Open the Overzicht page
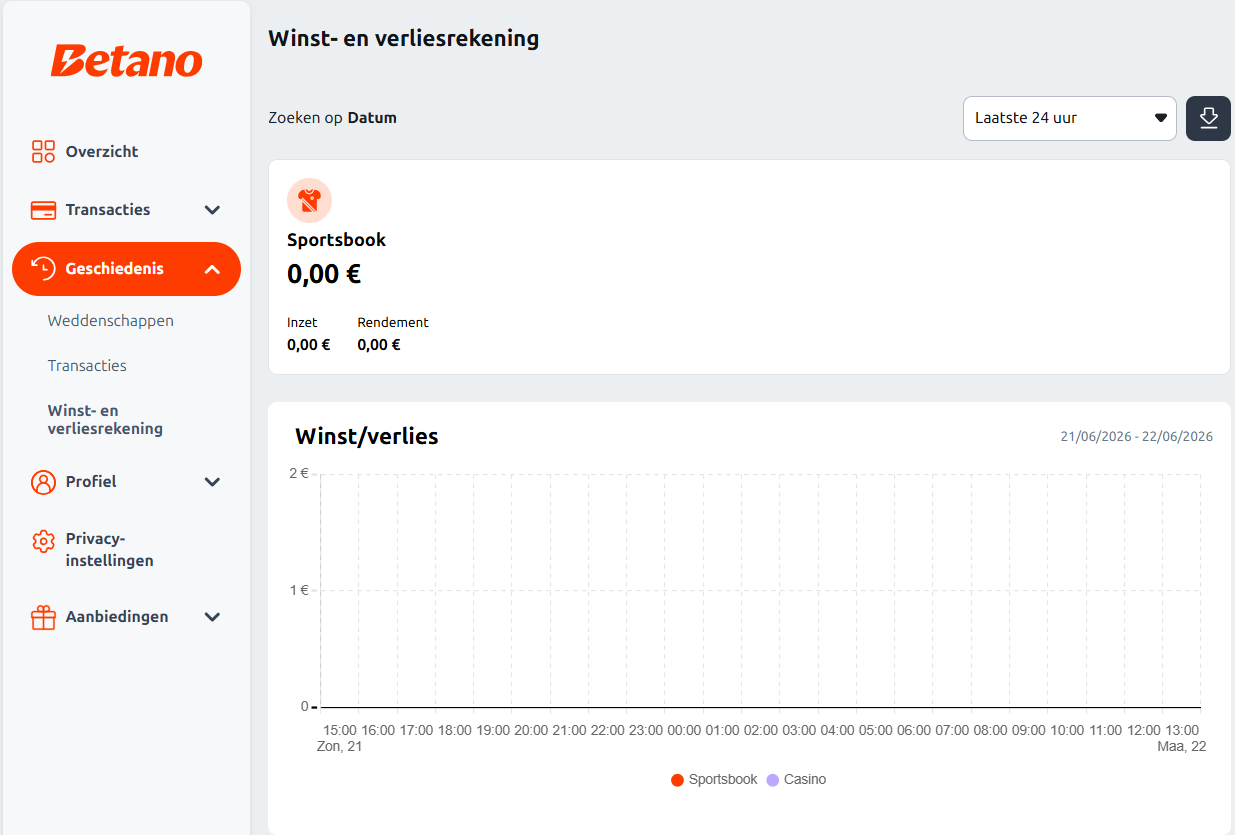 (x=102, y=152)
